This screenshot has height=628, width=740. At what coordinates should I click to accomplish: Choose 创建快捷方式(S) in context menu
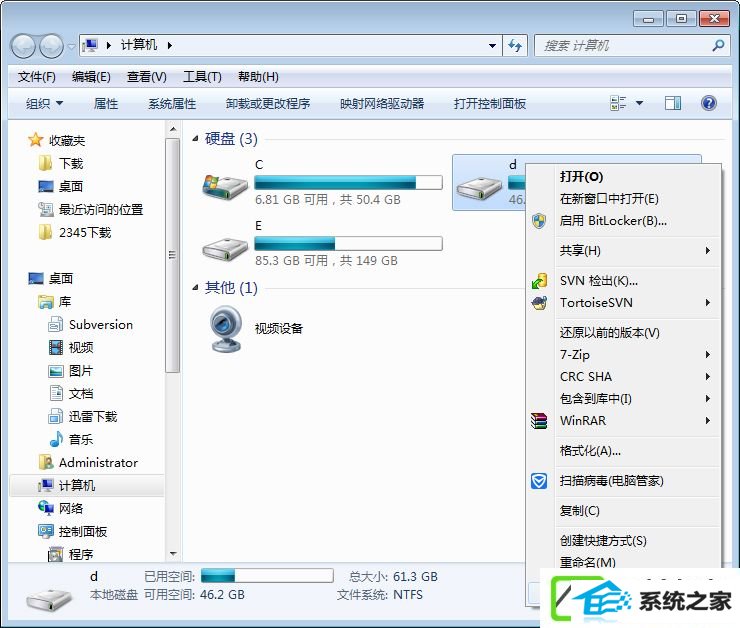click(623, 541)
